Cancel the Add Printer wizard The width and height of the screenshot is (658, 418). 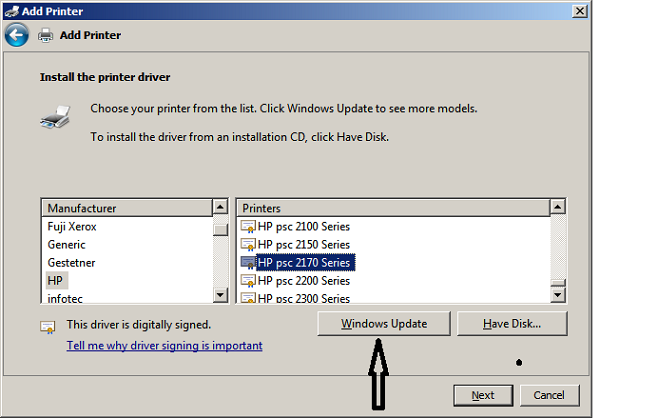[x=549, y=395]
